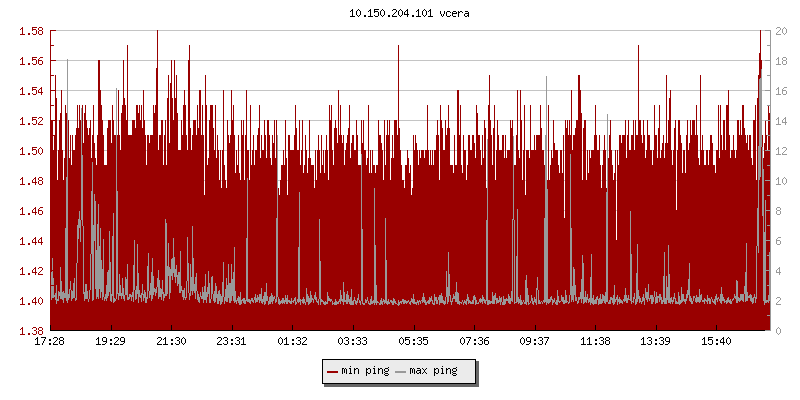Pick the 05:35 time axis label
The height and width of the screenshot is (400, 800).
coord(413,342)
